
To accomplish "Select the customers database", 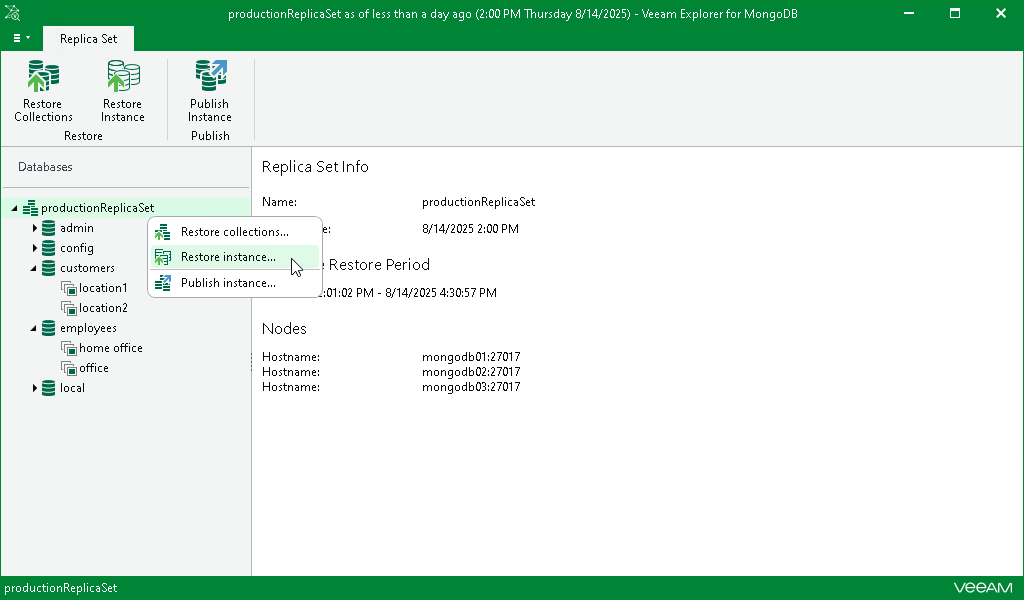I will (x=87, y=268).
